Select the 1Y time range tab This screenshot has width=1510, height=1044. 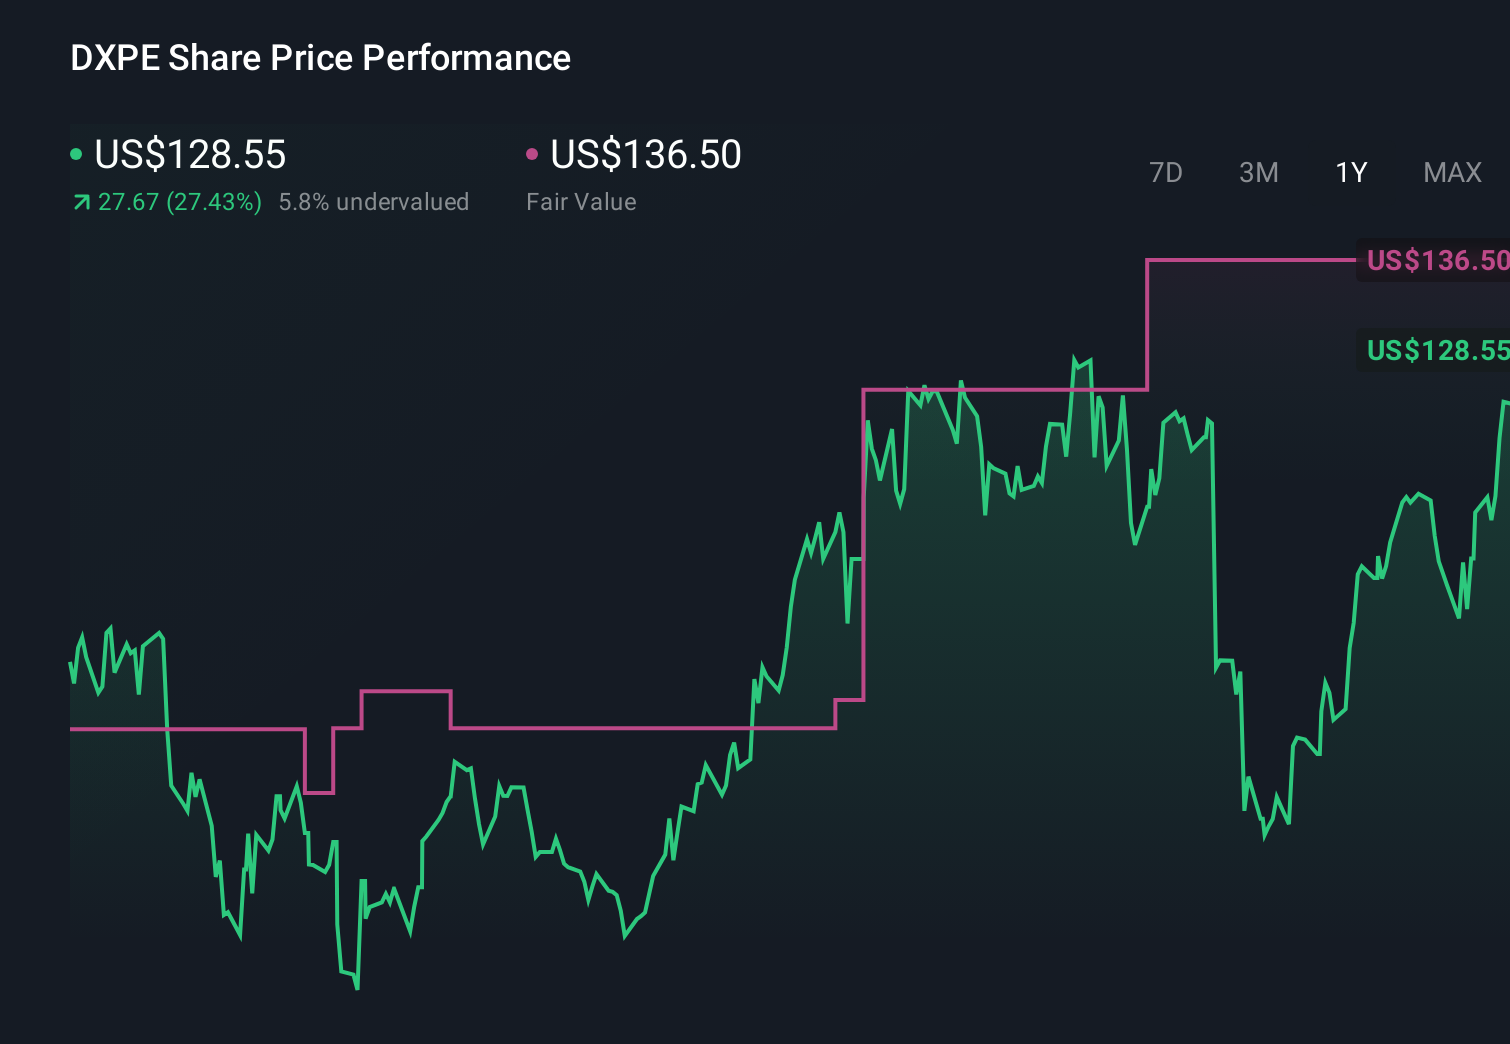[1351, 173]
